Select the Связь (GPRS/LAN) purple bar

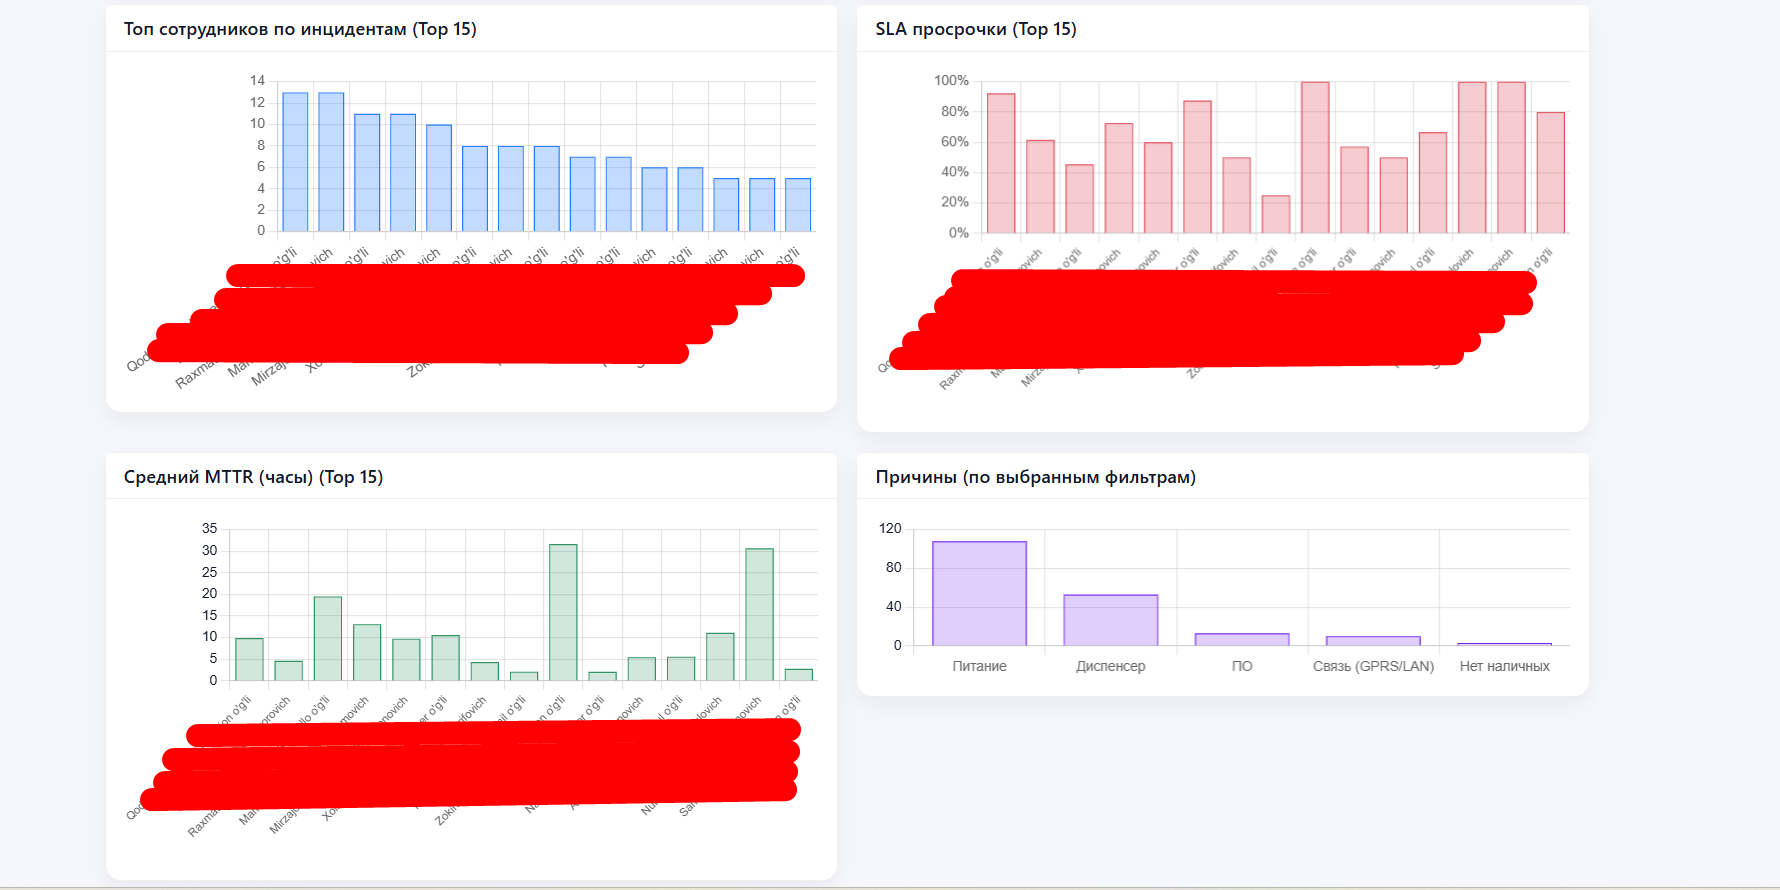tap(1373, 640)
